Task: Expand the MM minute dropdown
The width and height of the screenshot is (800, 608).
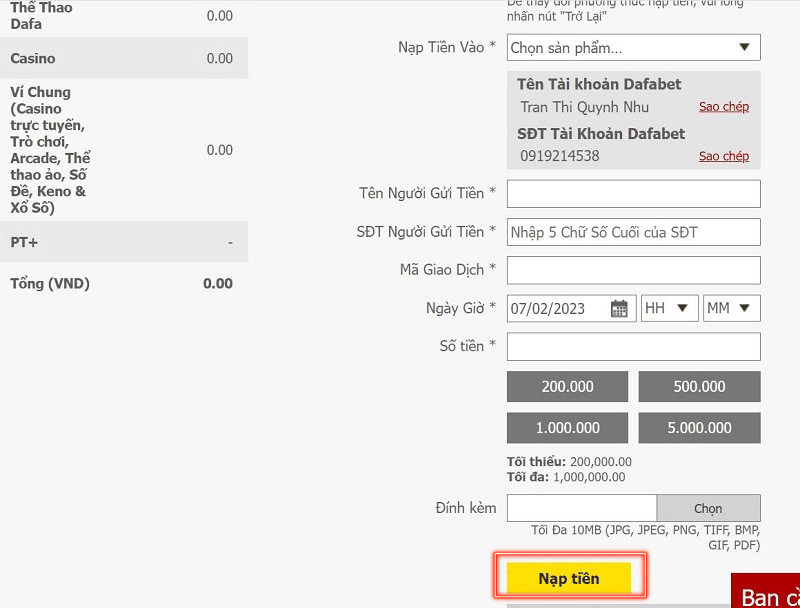Action: click(x=732, y=308)
